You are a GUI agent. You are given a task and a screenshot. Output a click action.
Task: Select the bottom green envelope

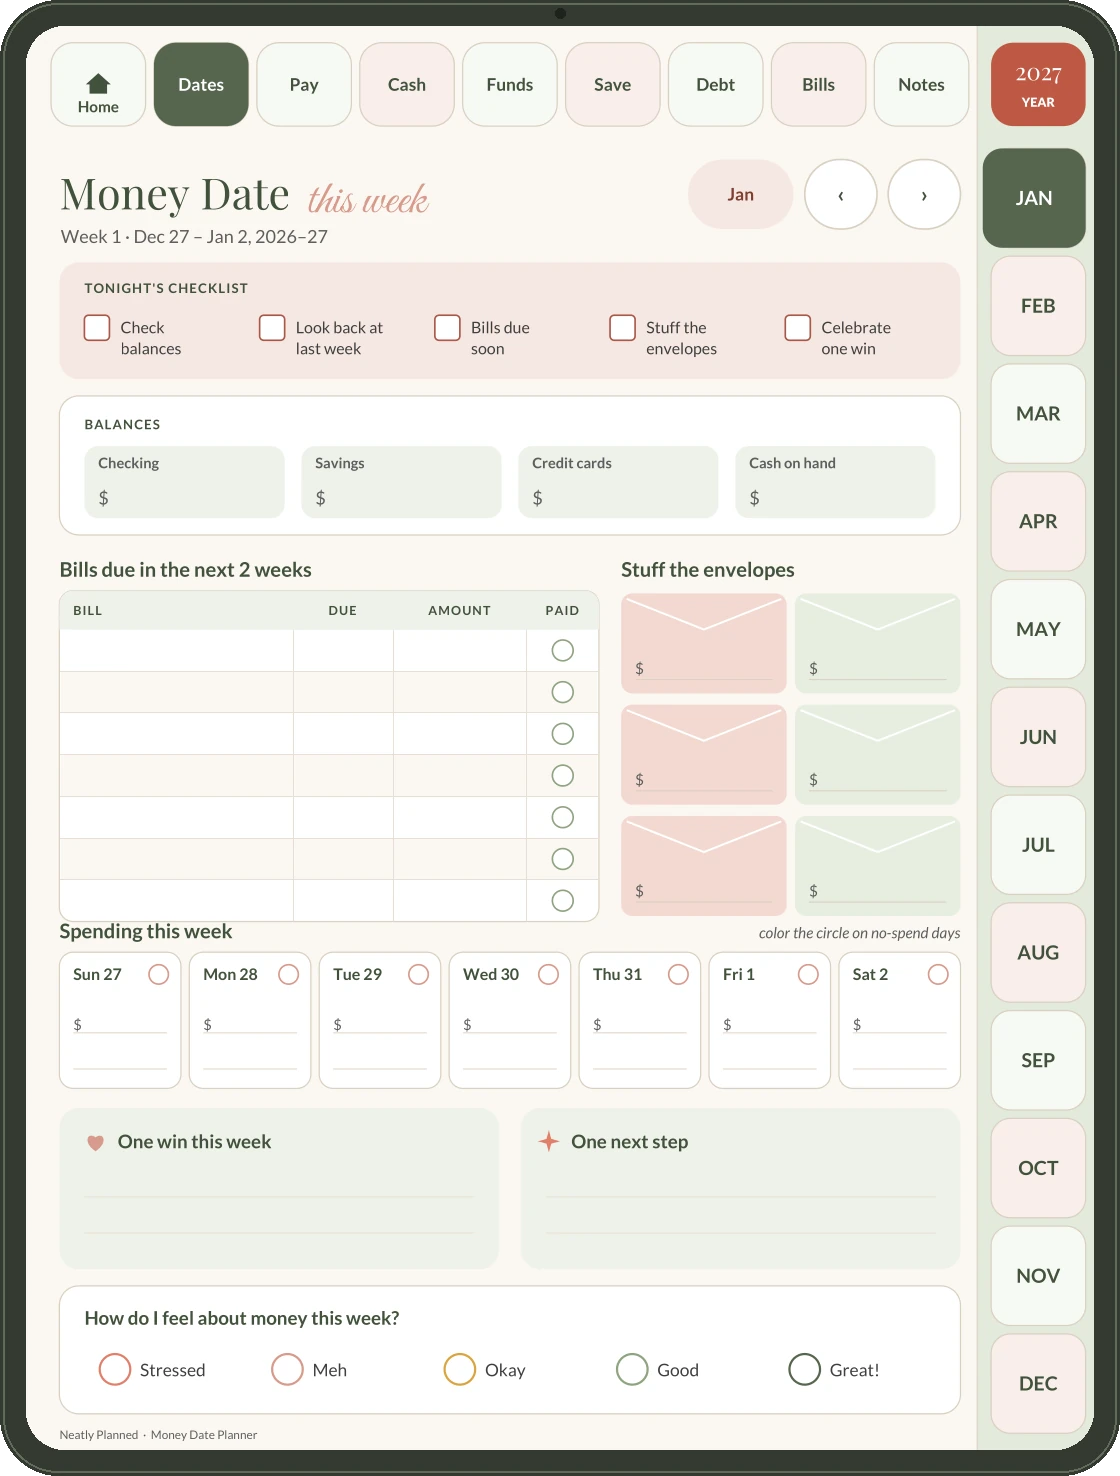tap(878, 866)
